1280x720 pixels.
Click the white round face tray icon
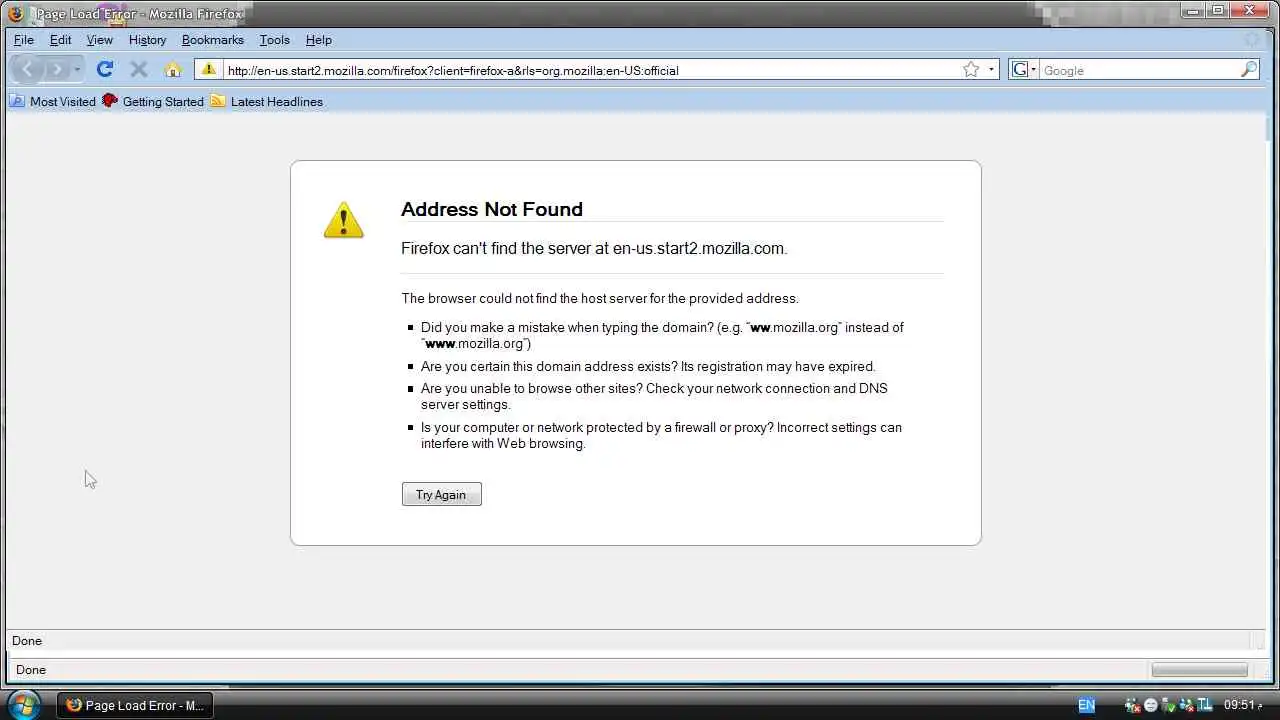[x=1151, y=705]
